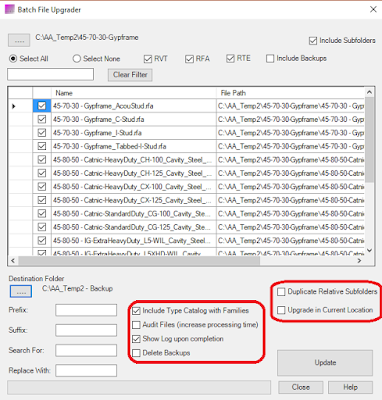Click horizontal scroll right arrow
The height and width of the screenshot is (400, 382).
(x=359, y=261)
